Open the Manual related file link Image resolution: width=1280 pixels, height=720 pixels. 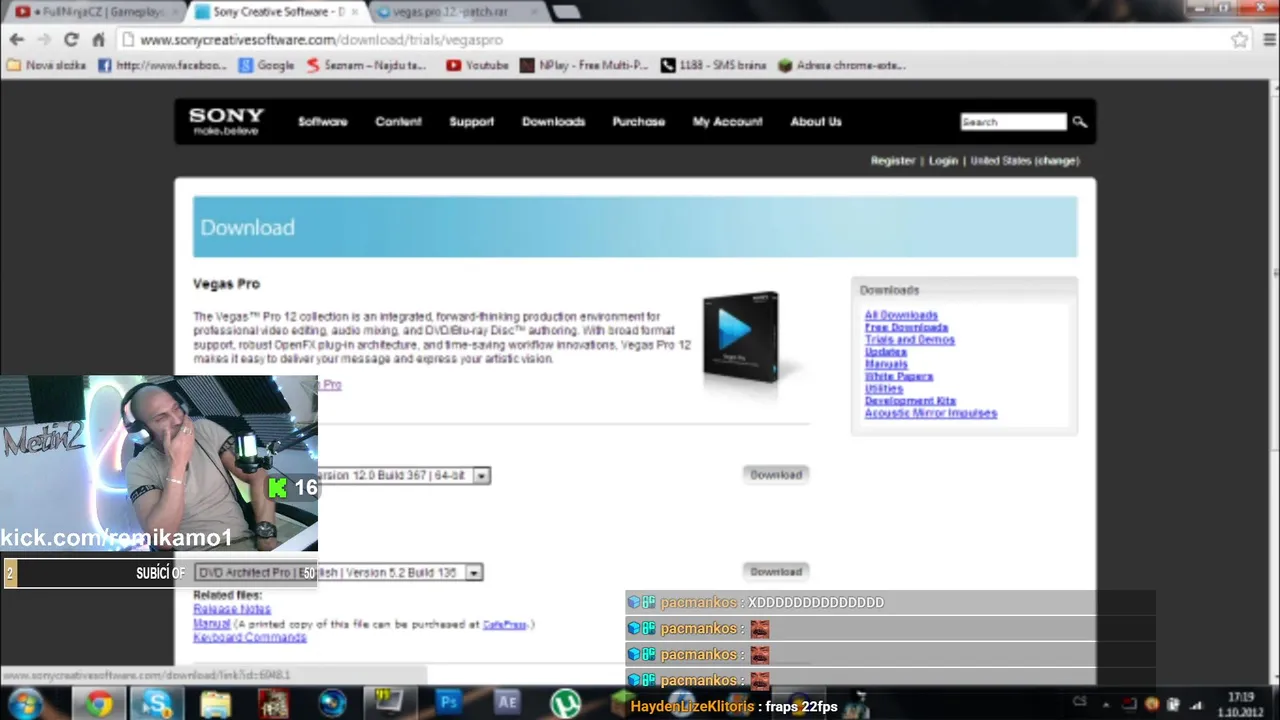click(x=211, y=624)
